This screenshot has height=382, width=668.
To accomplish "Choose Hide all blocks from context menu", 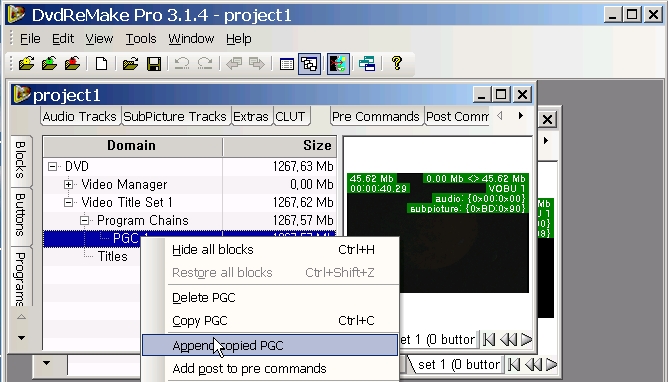I will coord(271,250).
